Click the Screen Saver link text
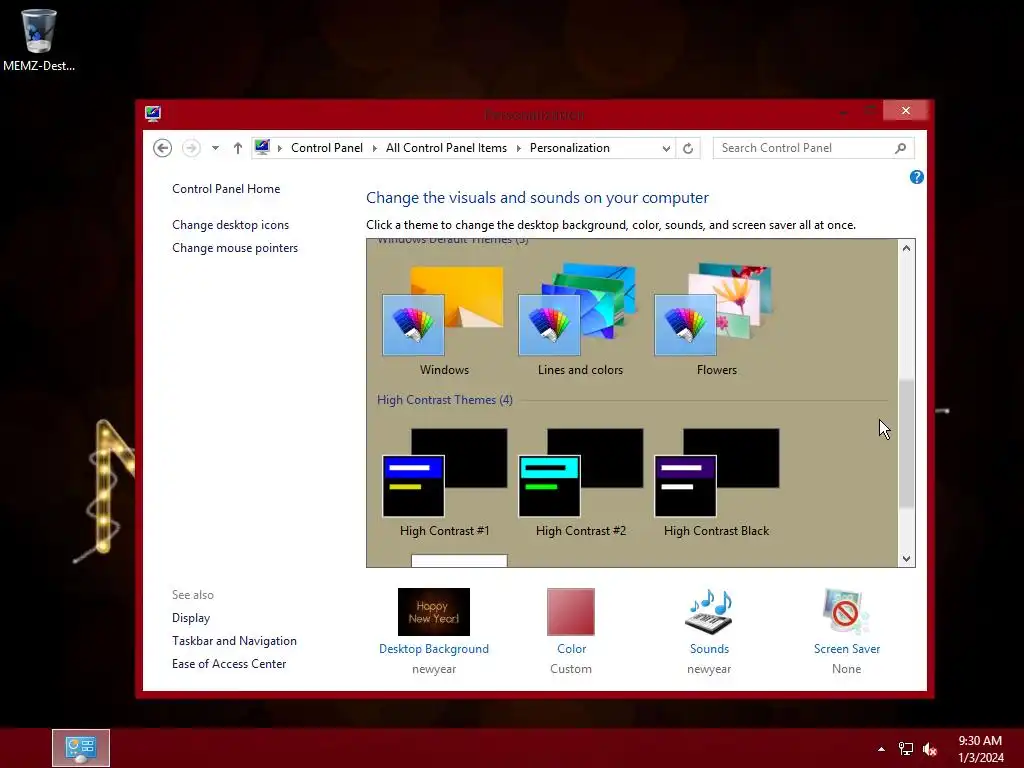The image size is (1024, 768). [847, 649]
